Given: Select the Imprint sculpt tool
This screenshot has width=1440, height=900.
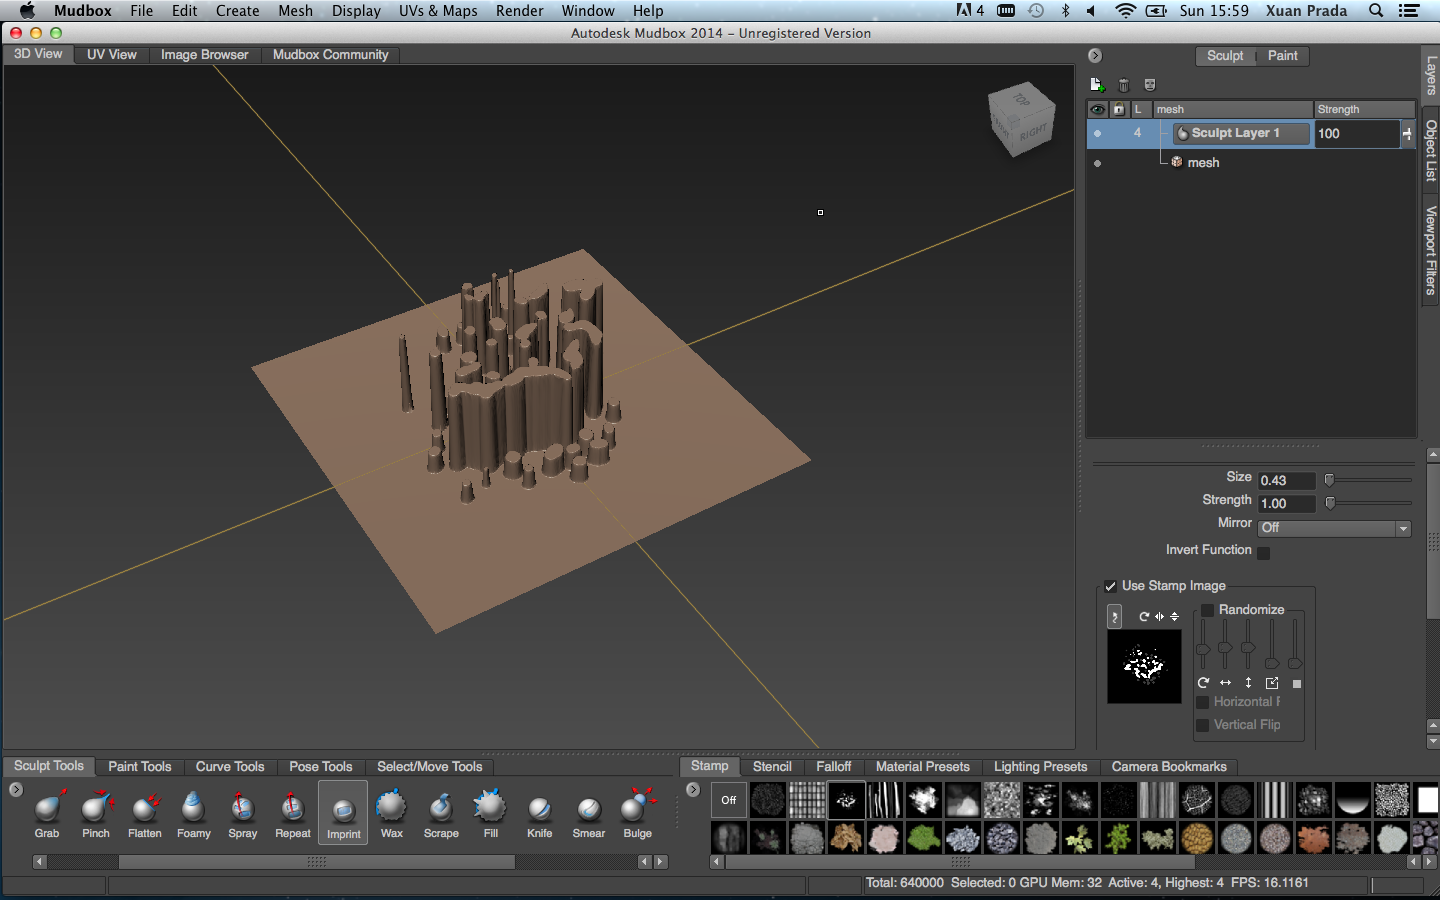Looking at the screenshot, I should (343, 813).
